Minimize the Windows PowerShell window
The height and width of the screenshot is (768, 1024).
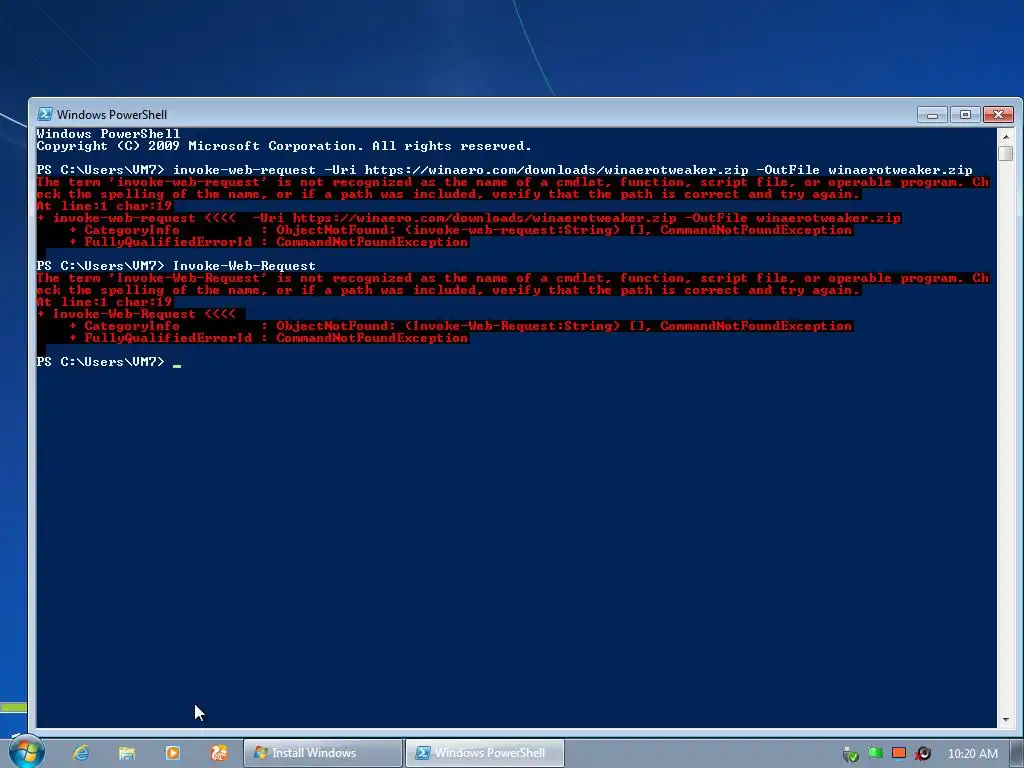[932, 115]
